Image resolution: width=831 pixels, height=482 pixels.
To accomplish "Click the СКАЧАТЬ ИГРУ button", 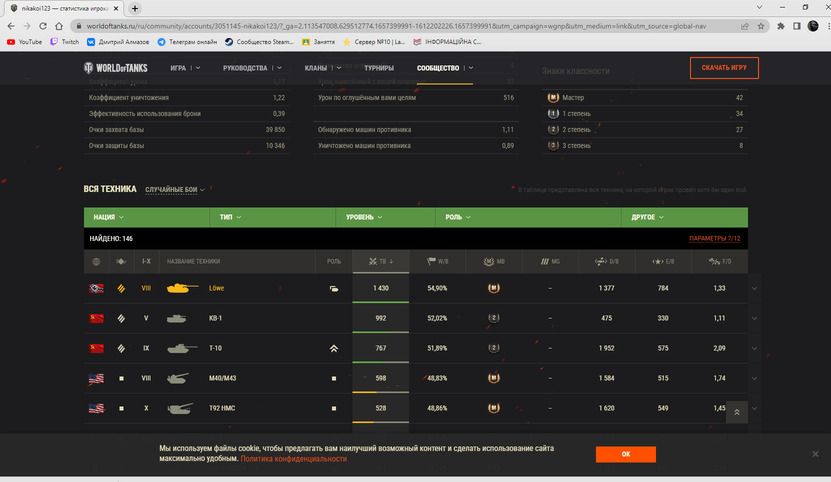I will [x=724, y=68].
